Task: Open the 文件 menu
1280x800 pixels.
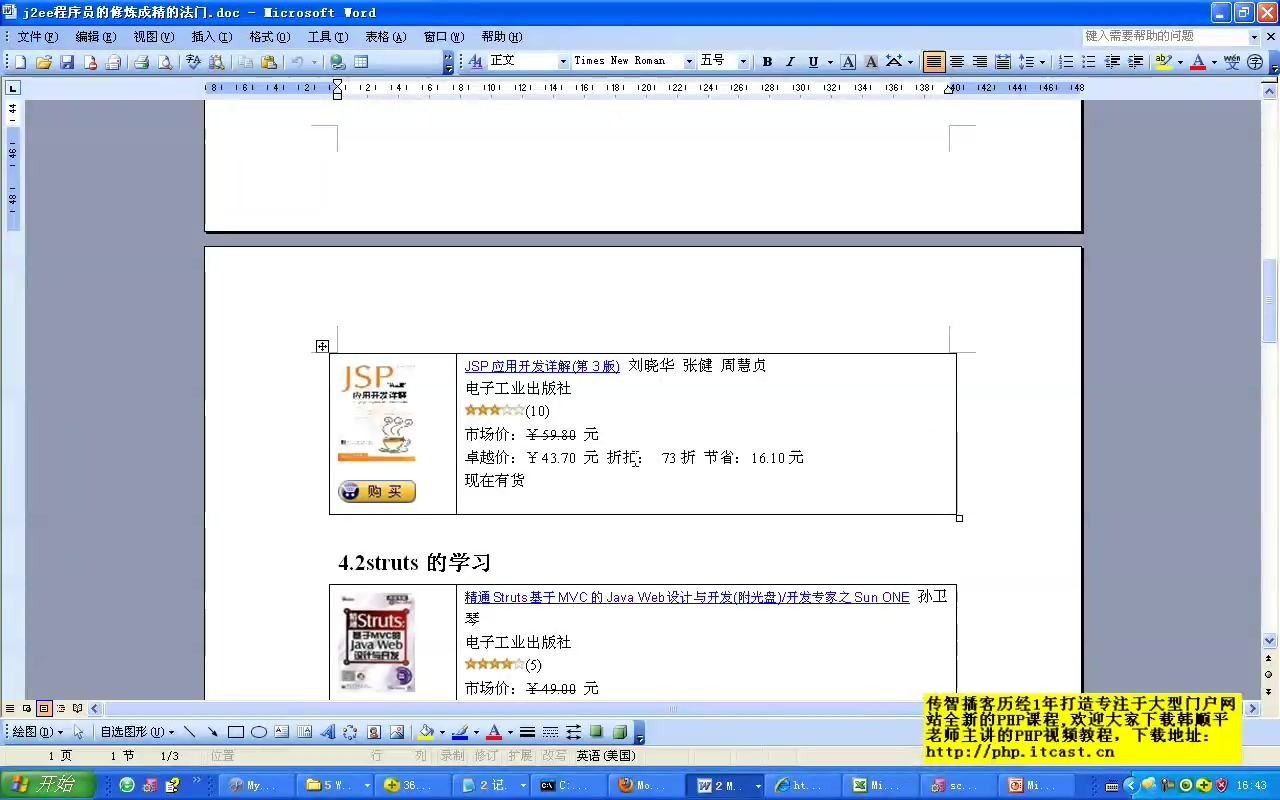Action: 38,37
